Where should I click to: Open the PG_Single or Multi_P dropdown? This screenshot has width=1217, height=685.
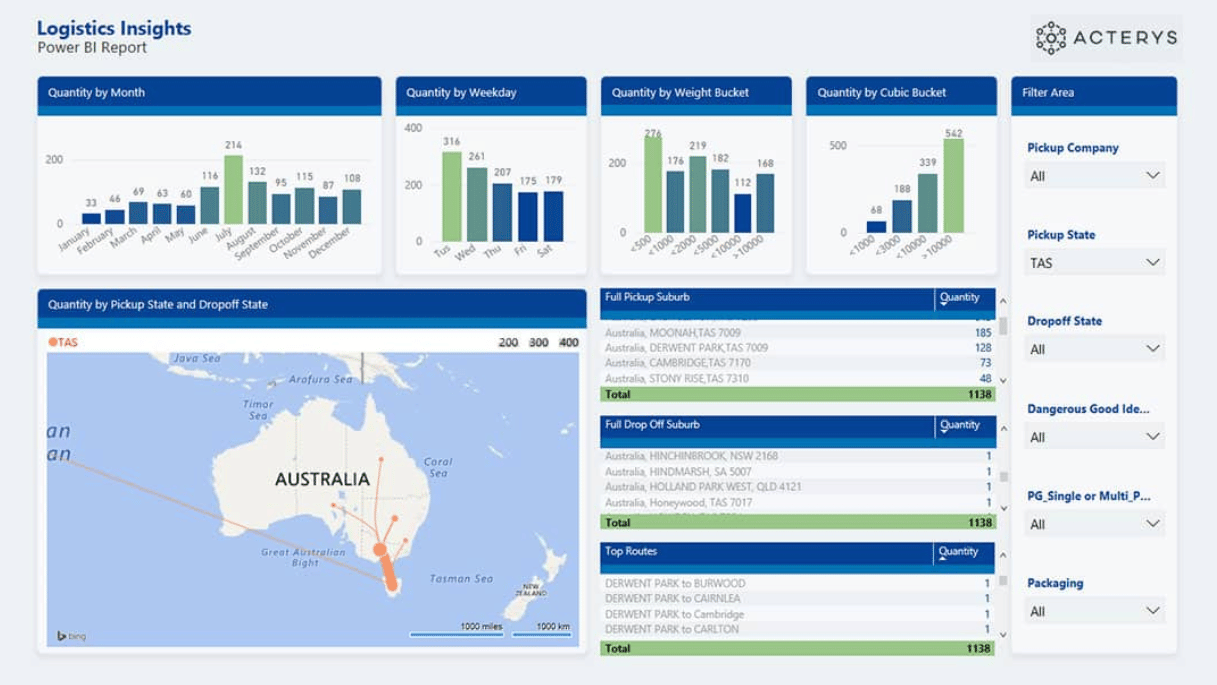point(1094,523)
